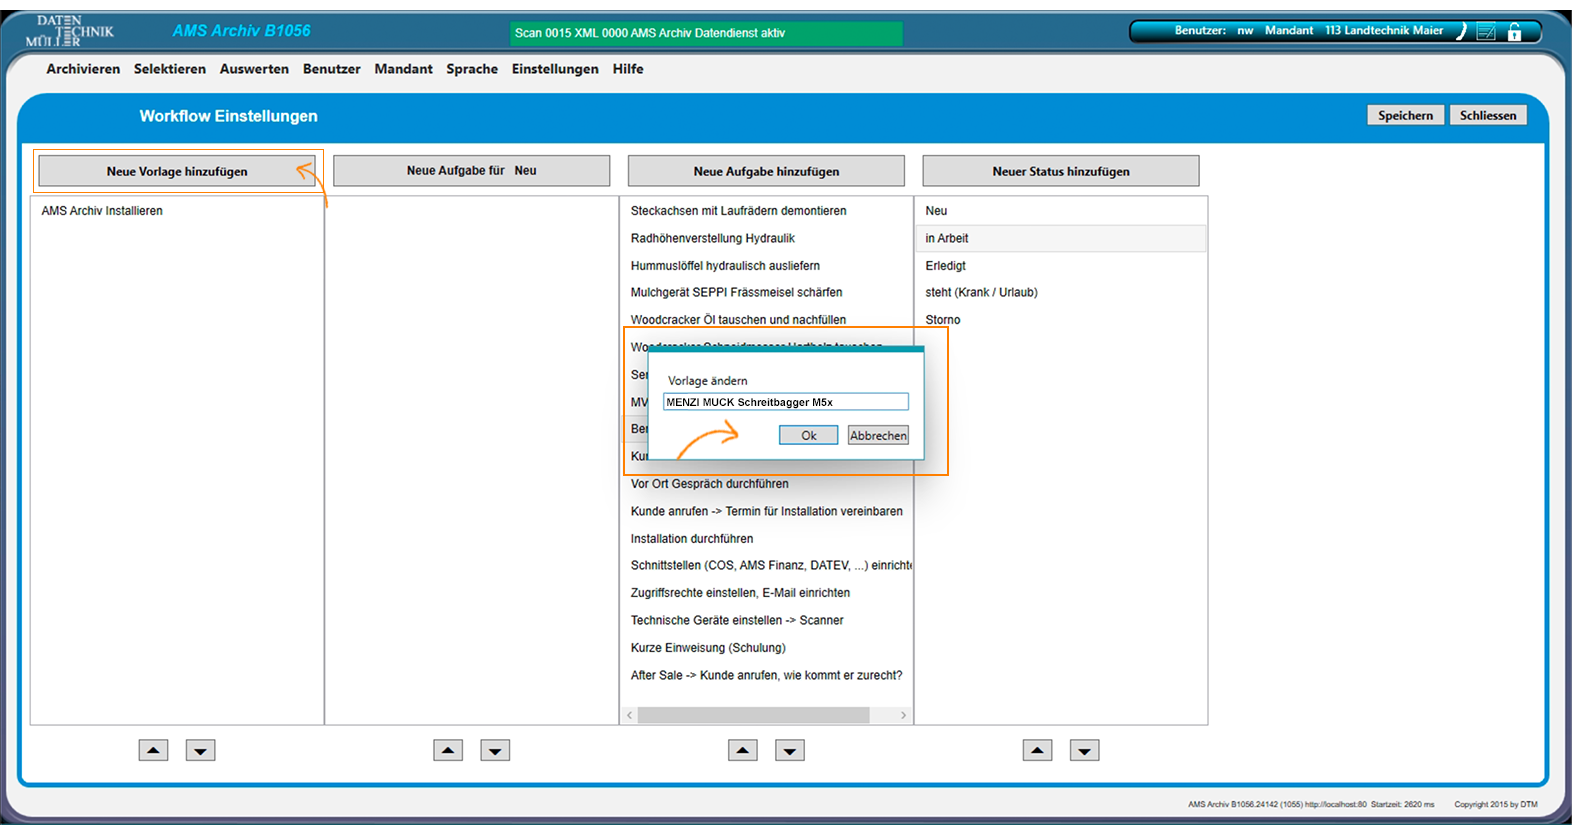
Task: Open the Archivieren menu
Action: click(x=83, y=69)
